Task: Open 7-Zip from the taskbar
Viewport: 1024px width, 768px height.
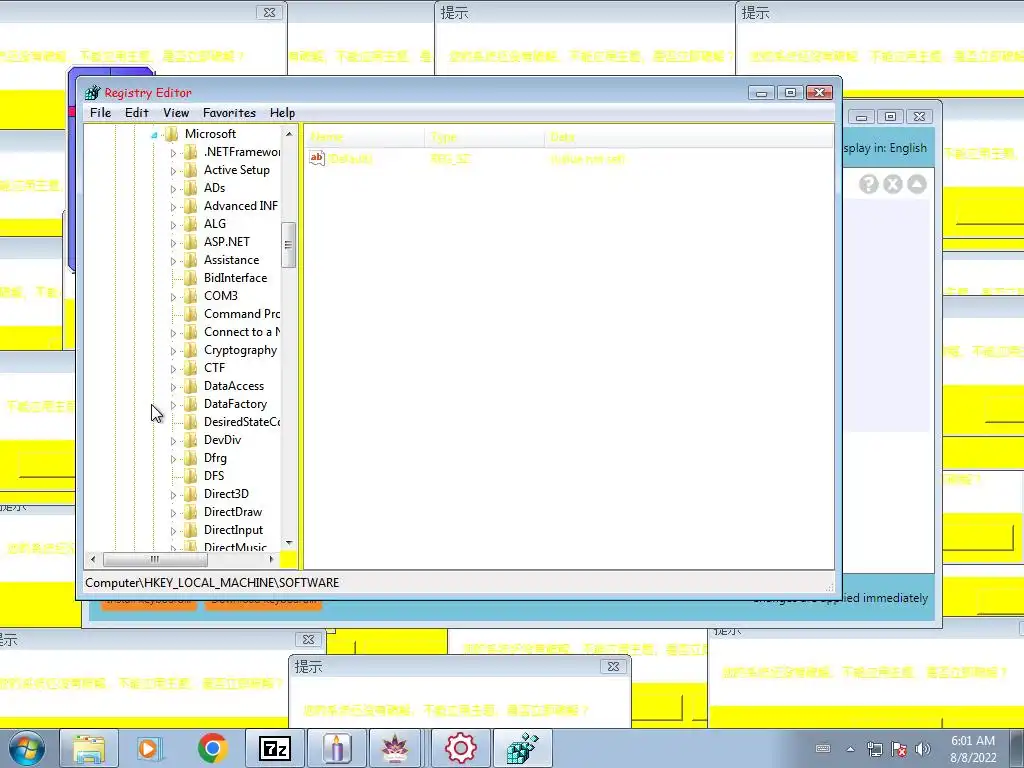Action: tap(274, 748)
